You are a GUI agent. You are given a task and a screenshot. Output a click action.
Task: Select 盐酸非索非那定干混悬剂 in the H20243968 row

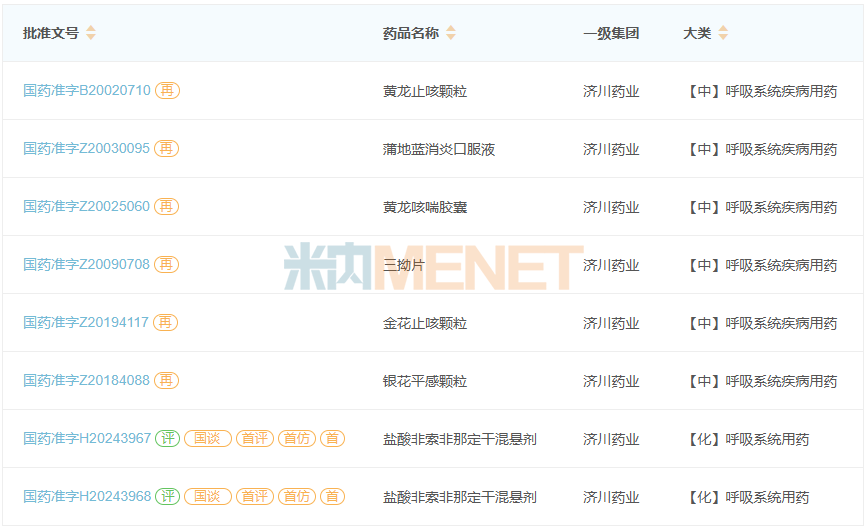(459, 498)
